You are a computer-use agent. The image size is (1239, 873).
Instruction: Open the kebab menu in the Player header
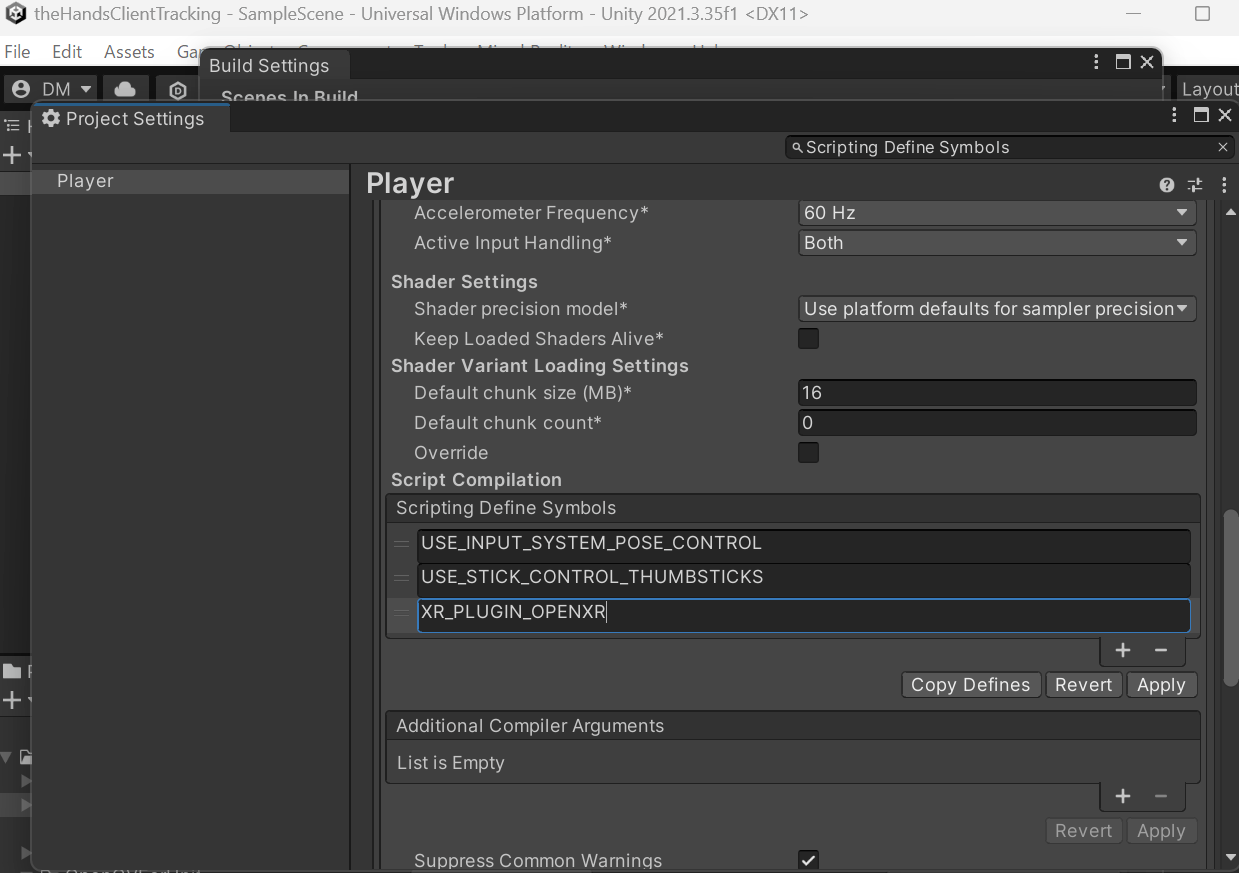1224,185
